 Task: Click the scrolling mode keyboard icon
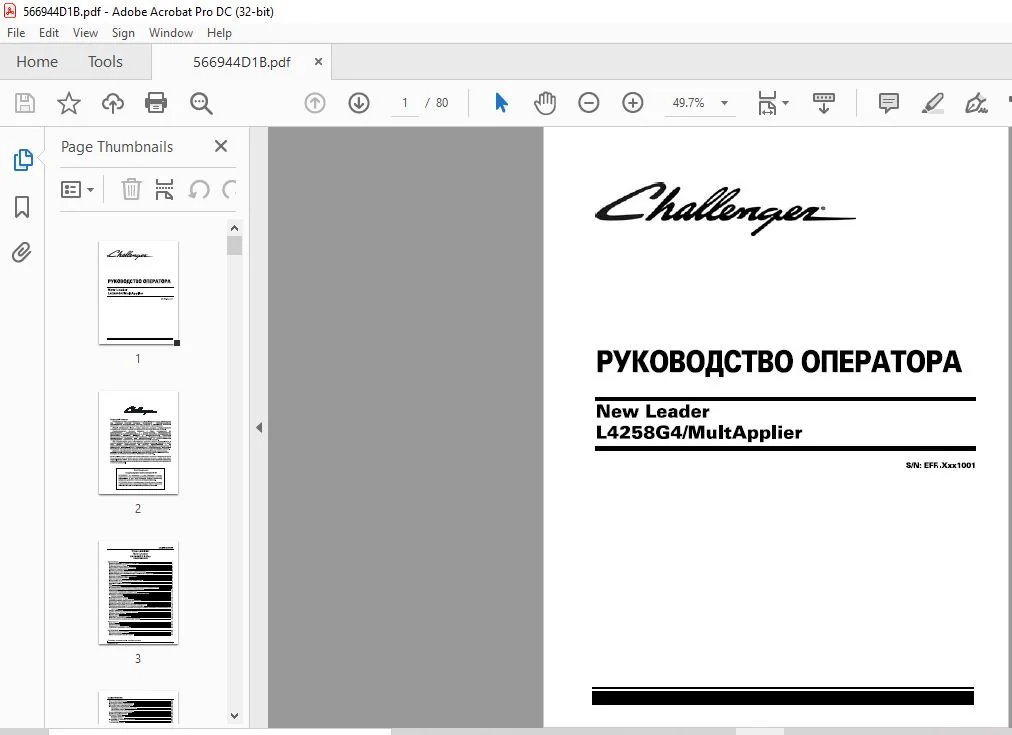824,103
